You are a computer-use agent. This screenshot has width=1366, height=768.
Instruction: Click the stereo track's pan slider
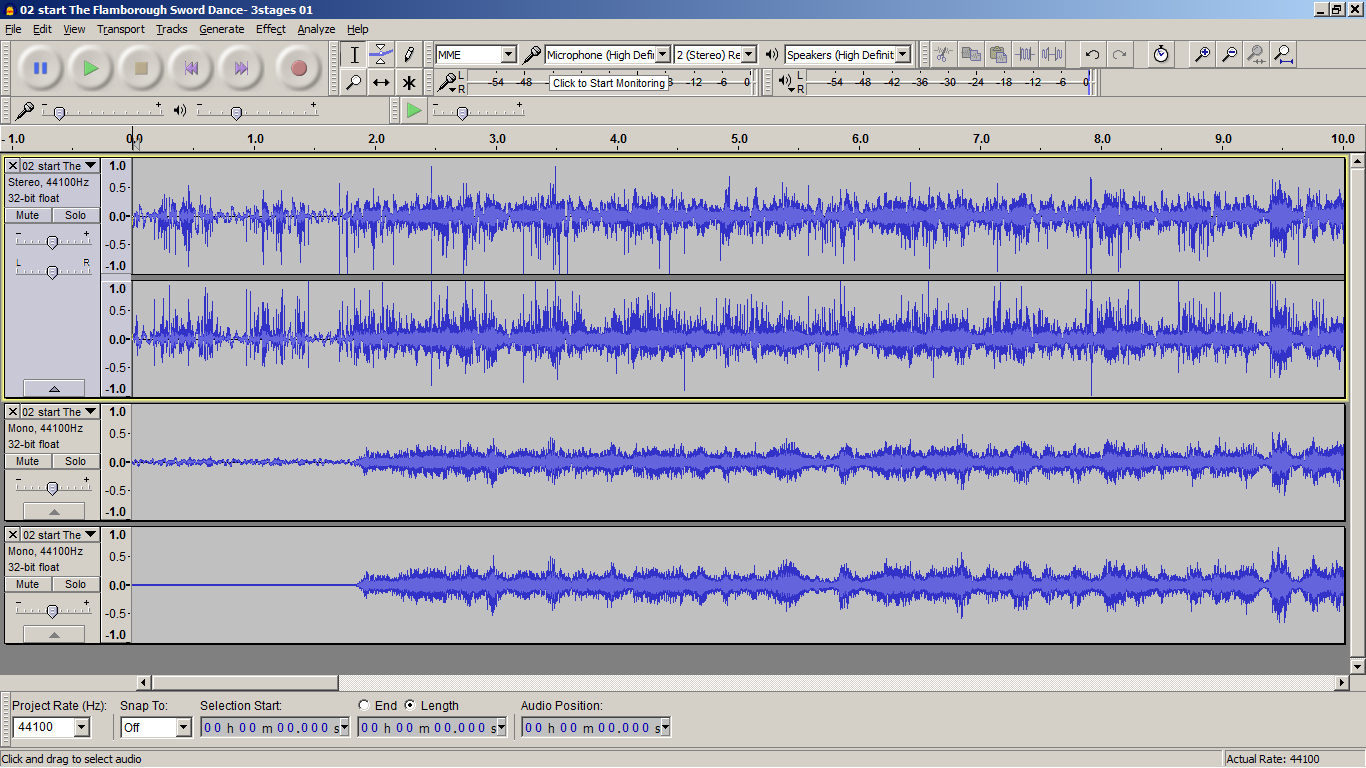point(52,271)
